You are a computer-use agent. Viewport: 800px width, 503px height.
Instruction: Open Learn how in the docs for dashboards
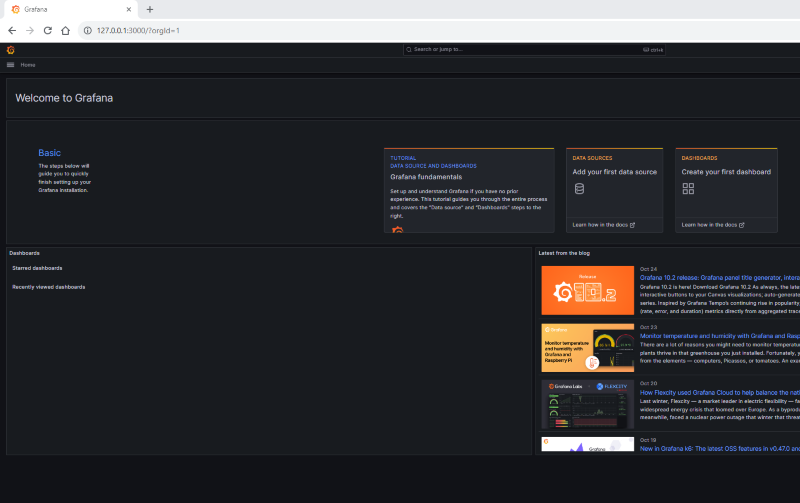pos(713,225)
